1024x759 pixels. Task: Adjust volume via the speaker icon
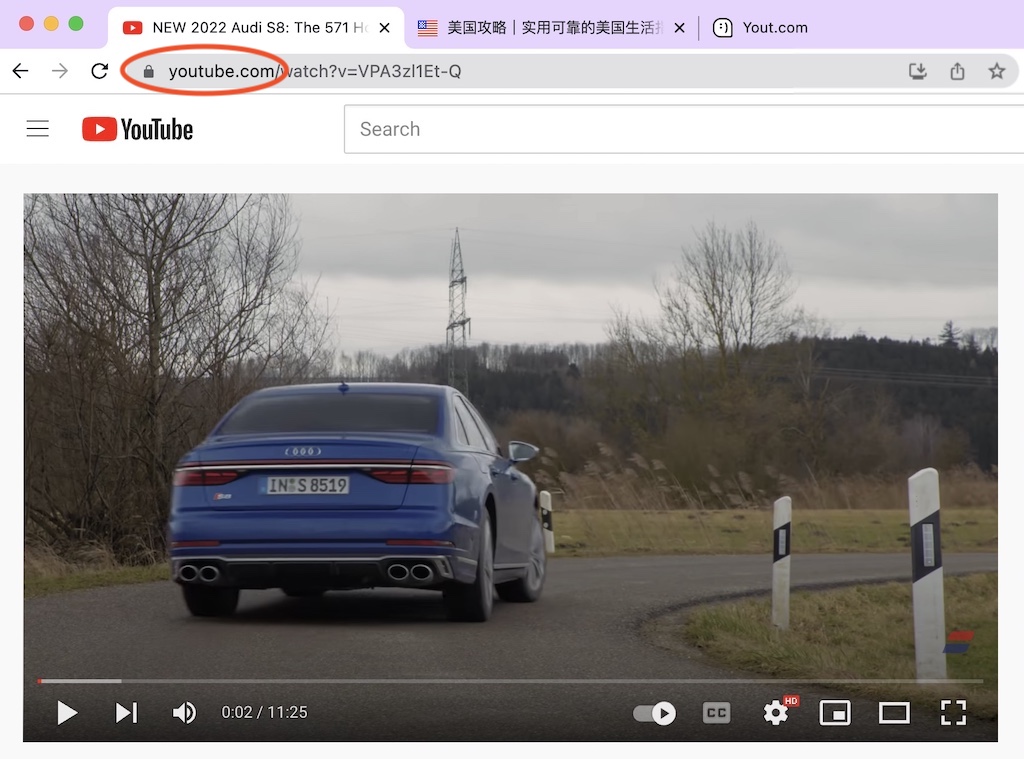[x=184, y=712]
